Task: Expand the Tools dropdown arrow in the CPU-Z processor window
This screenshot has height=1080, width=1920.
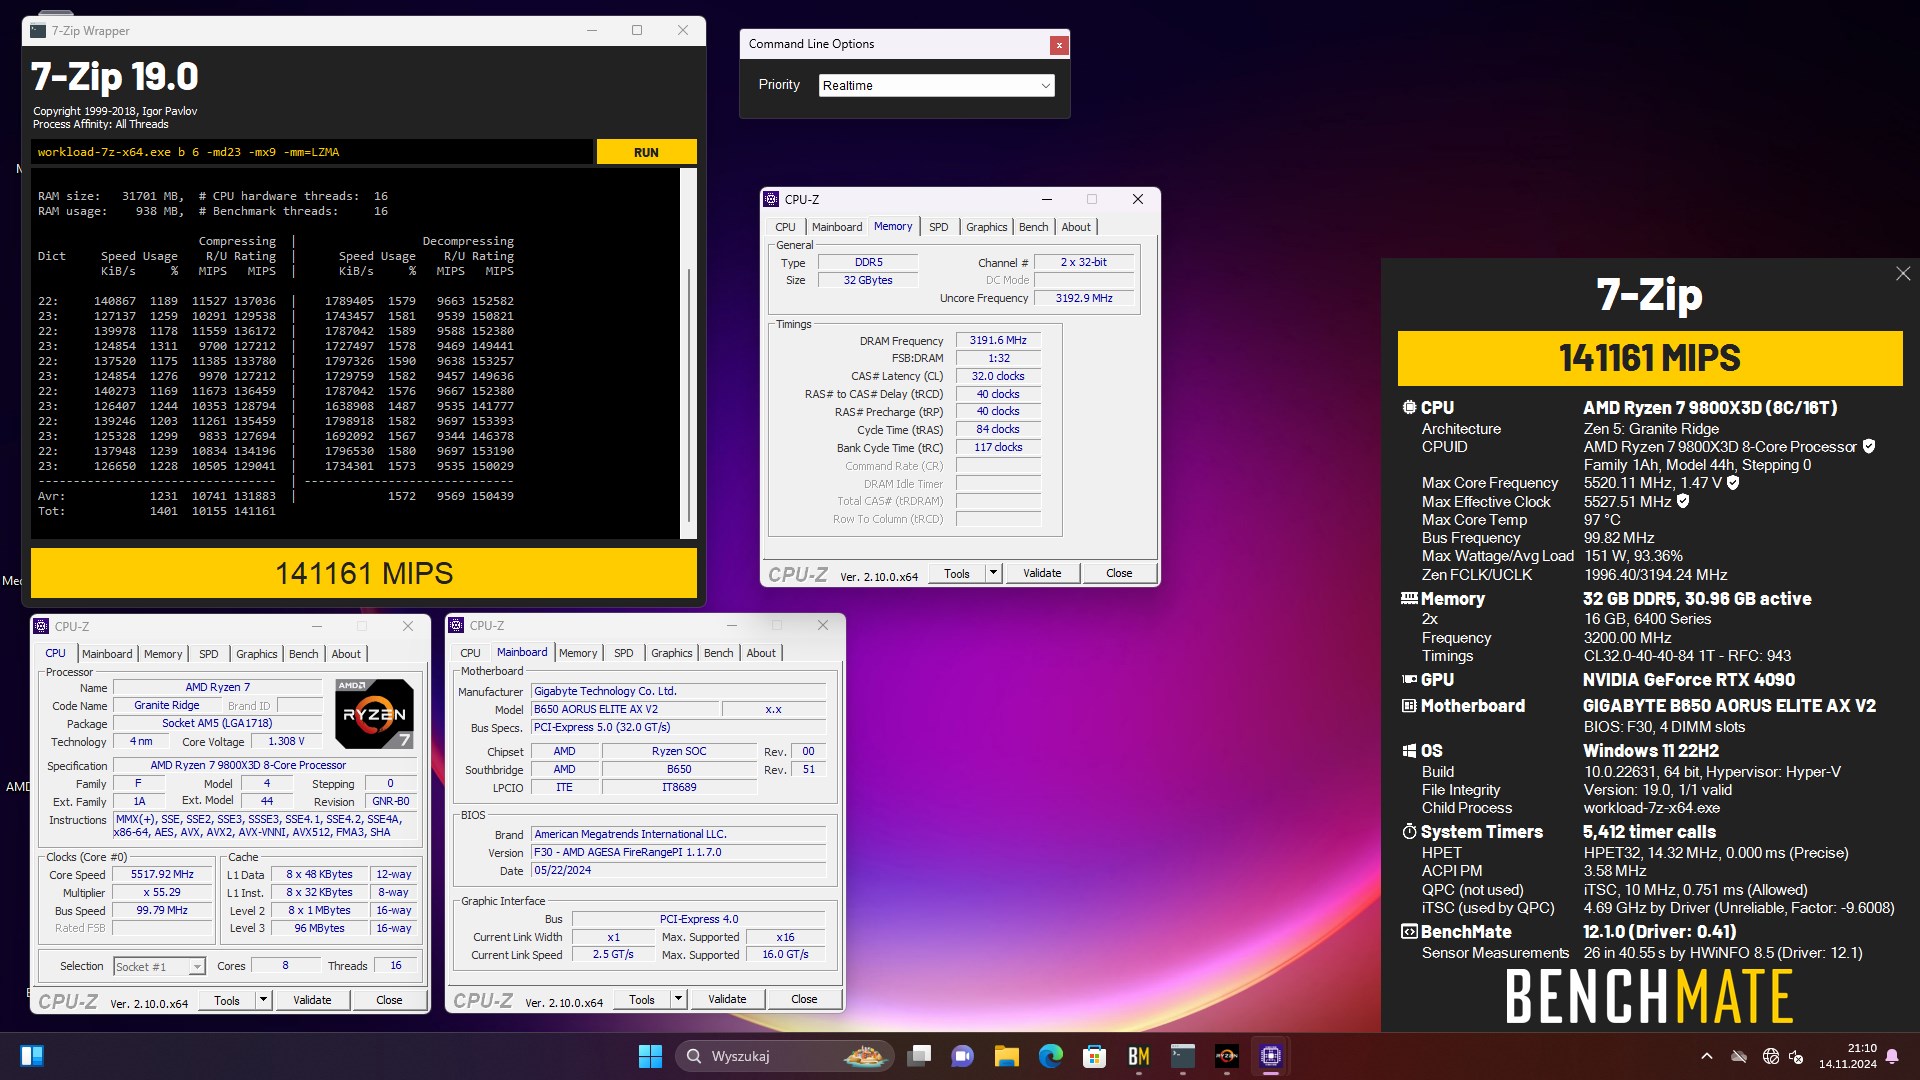Action: click(x=263, y=1000)
